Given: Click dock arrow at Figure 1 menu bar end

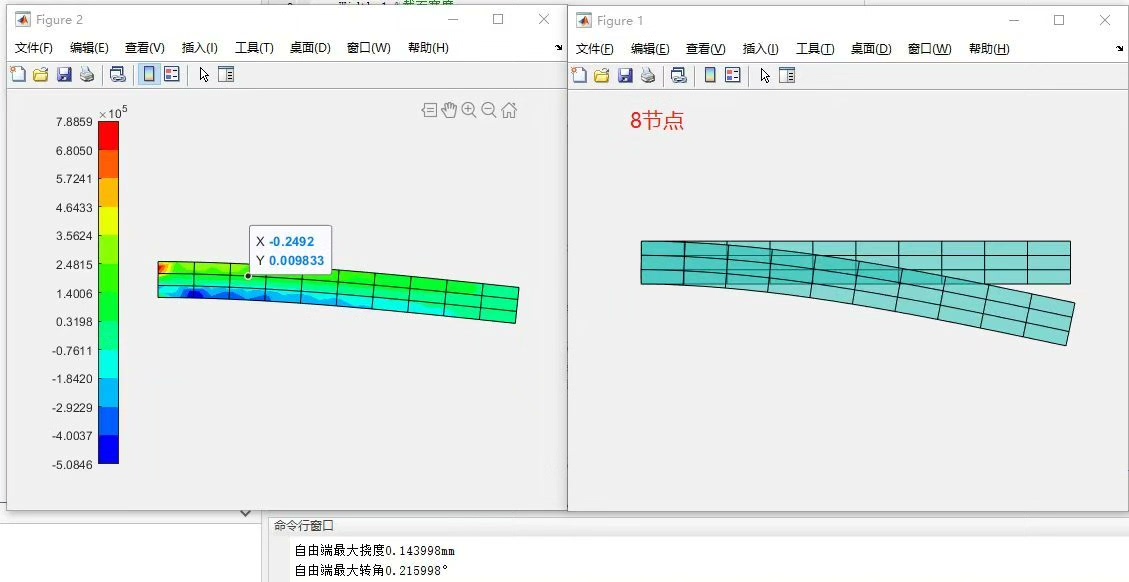Looking at the screenshot, I should 1120,48.
